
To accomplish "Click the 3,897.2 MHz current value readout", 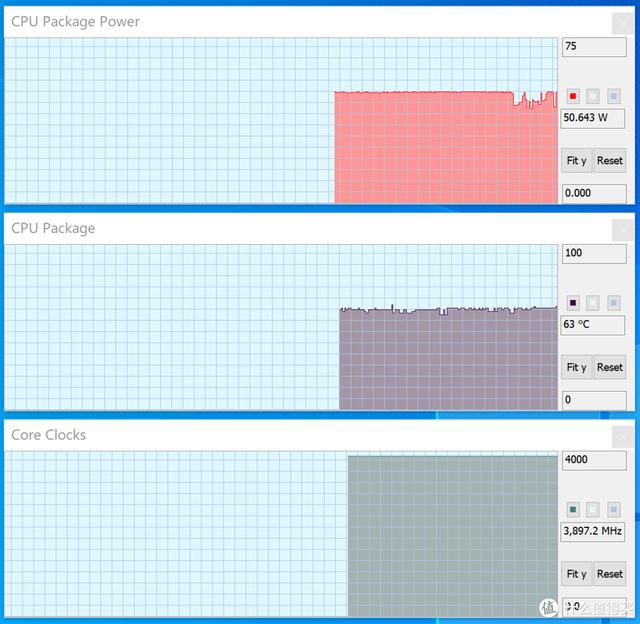I will [x=593, y=531].
